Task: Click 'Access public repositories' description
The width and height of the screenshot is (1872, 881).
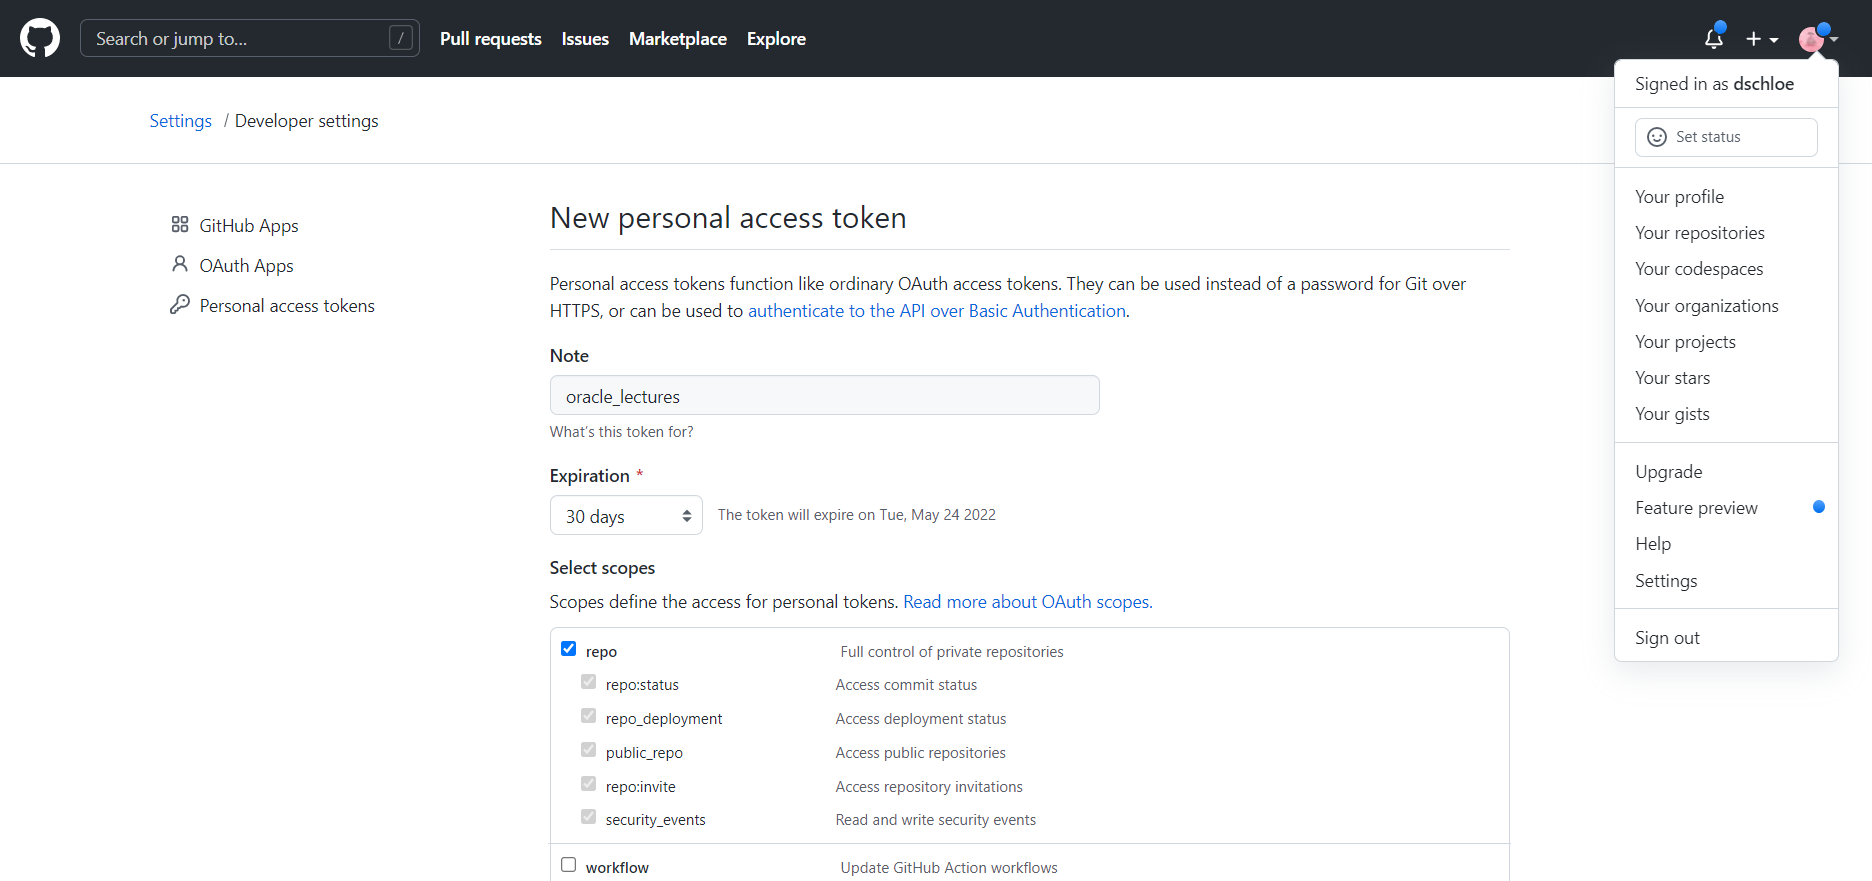Action: (921, 753)
